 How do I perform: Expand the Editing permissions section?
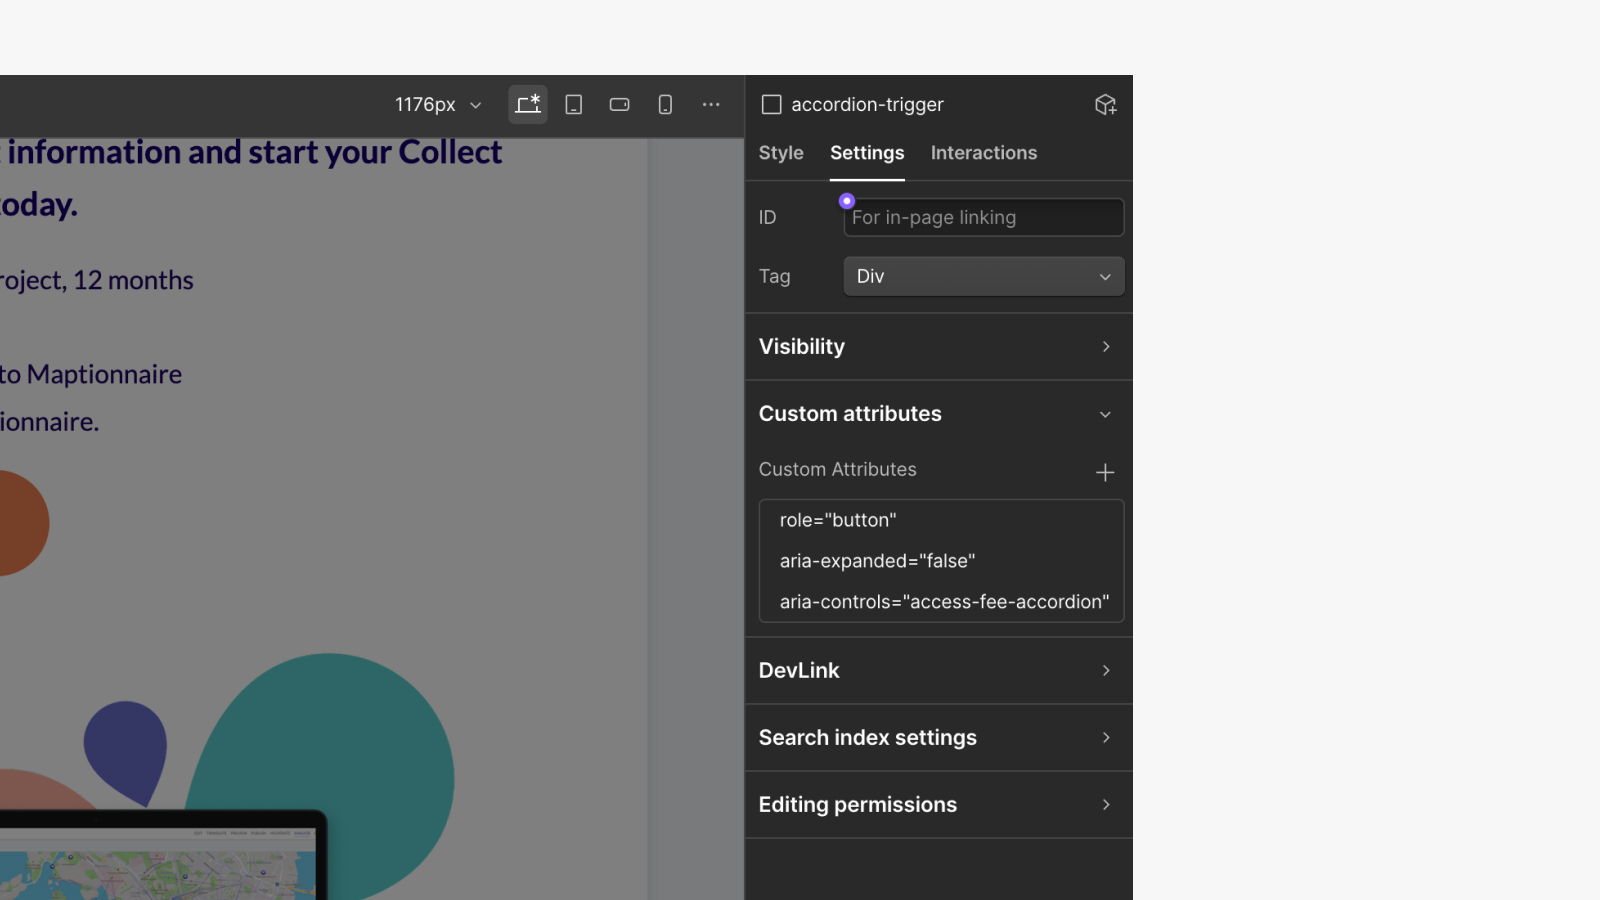(x=938, y=804)
